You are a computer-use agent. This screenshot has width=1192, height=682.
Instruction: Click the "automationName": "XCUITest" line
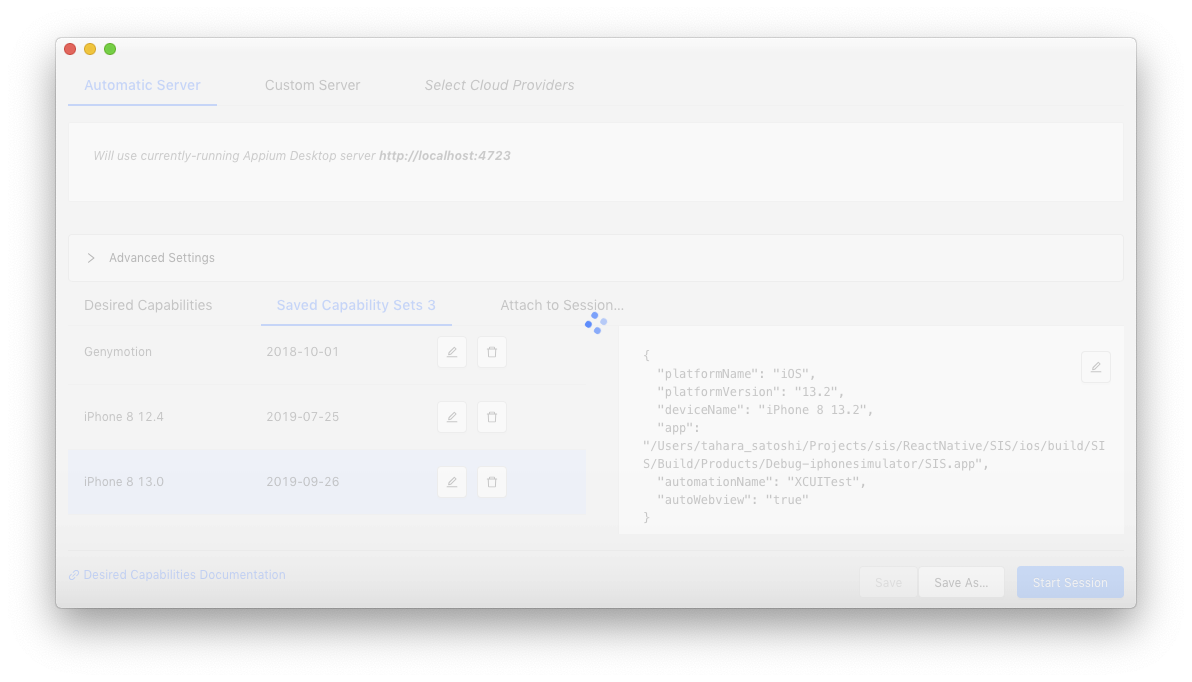pyautogui.click(x=761, y=482)
